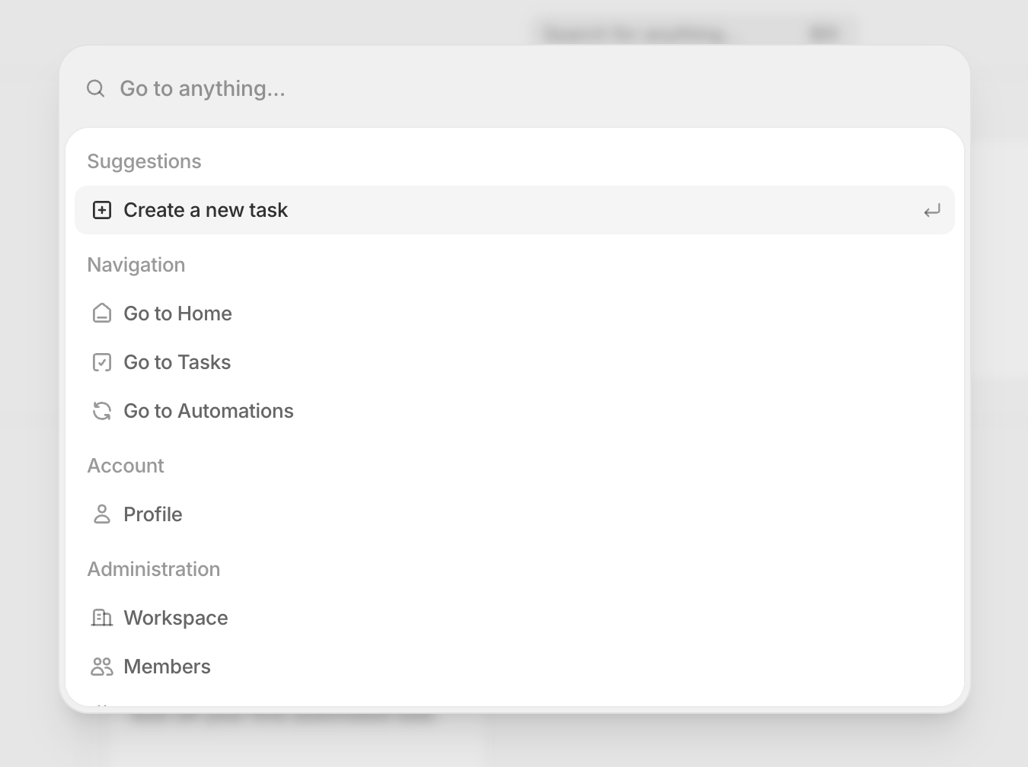Click the "Navigation" section heading
This screenshot has width=1028, height=767.
click(x=136, y=265)
